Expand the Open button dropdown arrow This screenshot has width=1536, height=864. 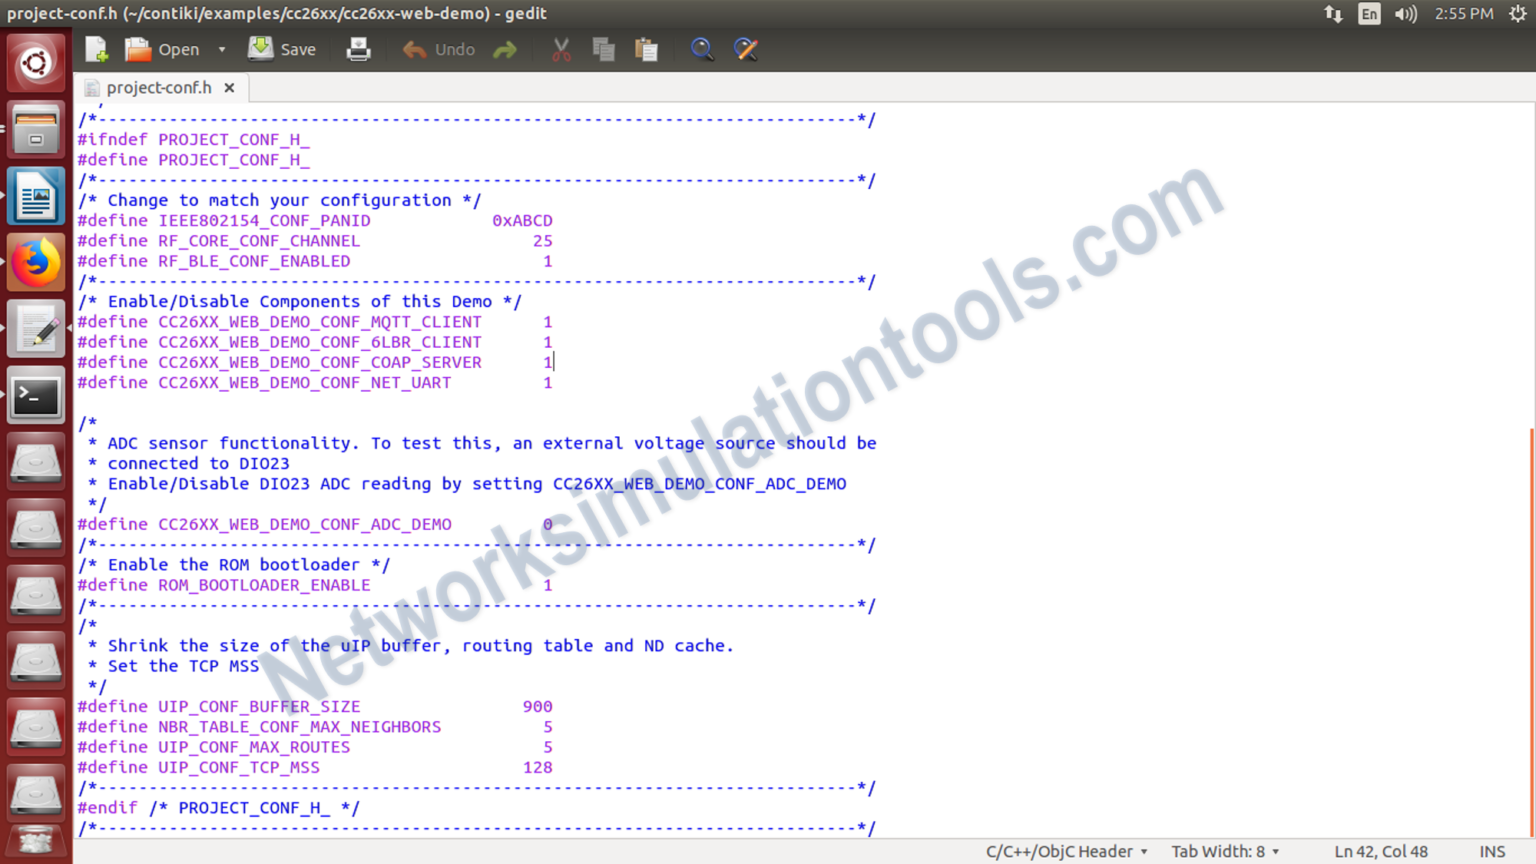221,49
